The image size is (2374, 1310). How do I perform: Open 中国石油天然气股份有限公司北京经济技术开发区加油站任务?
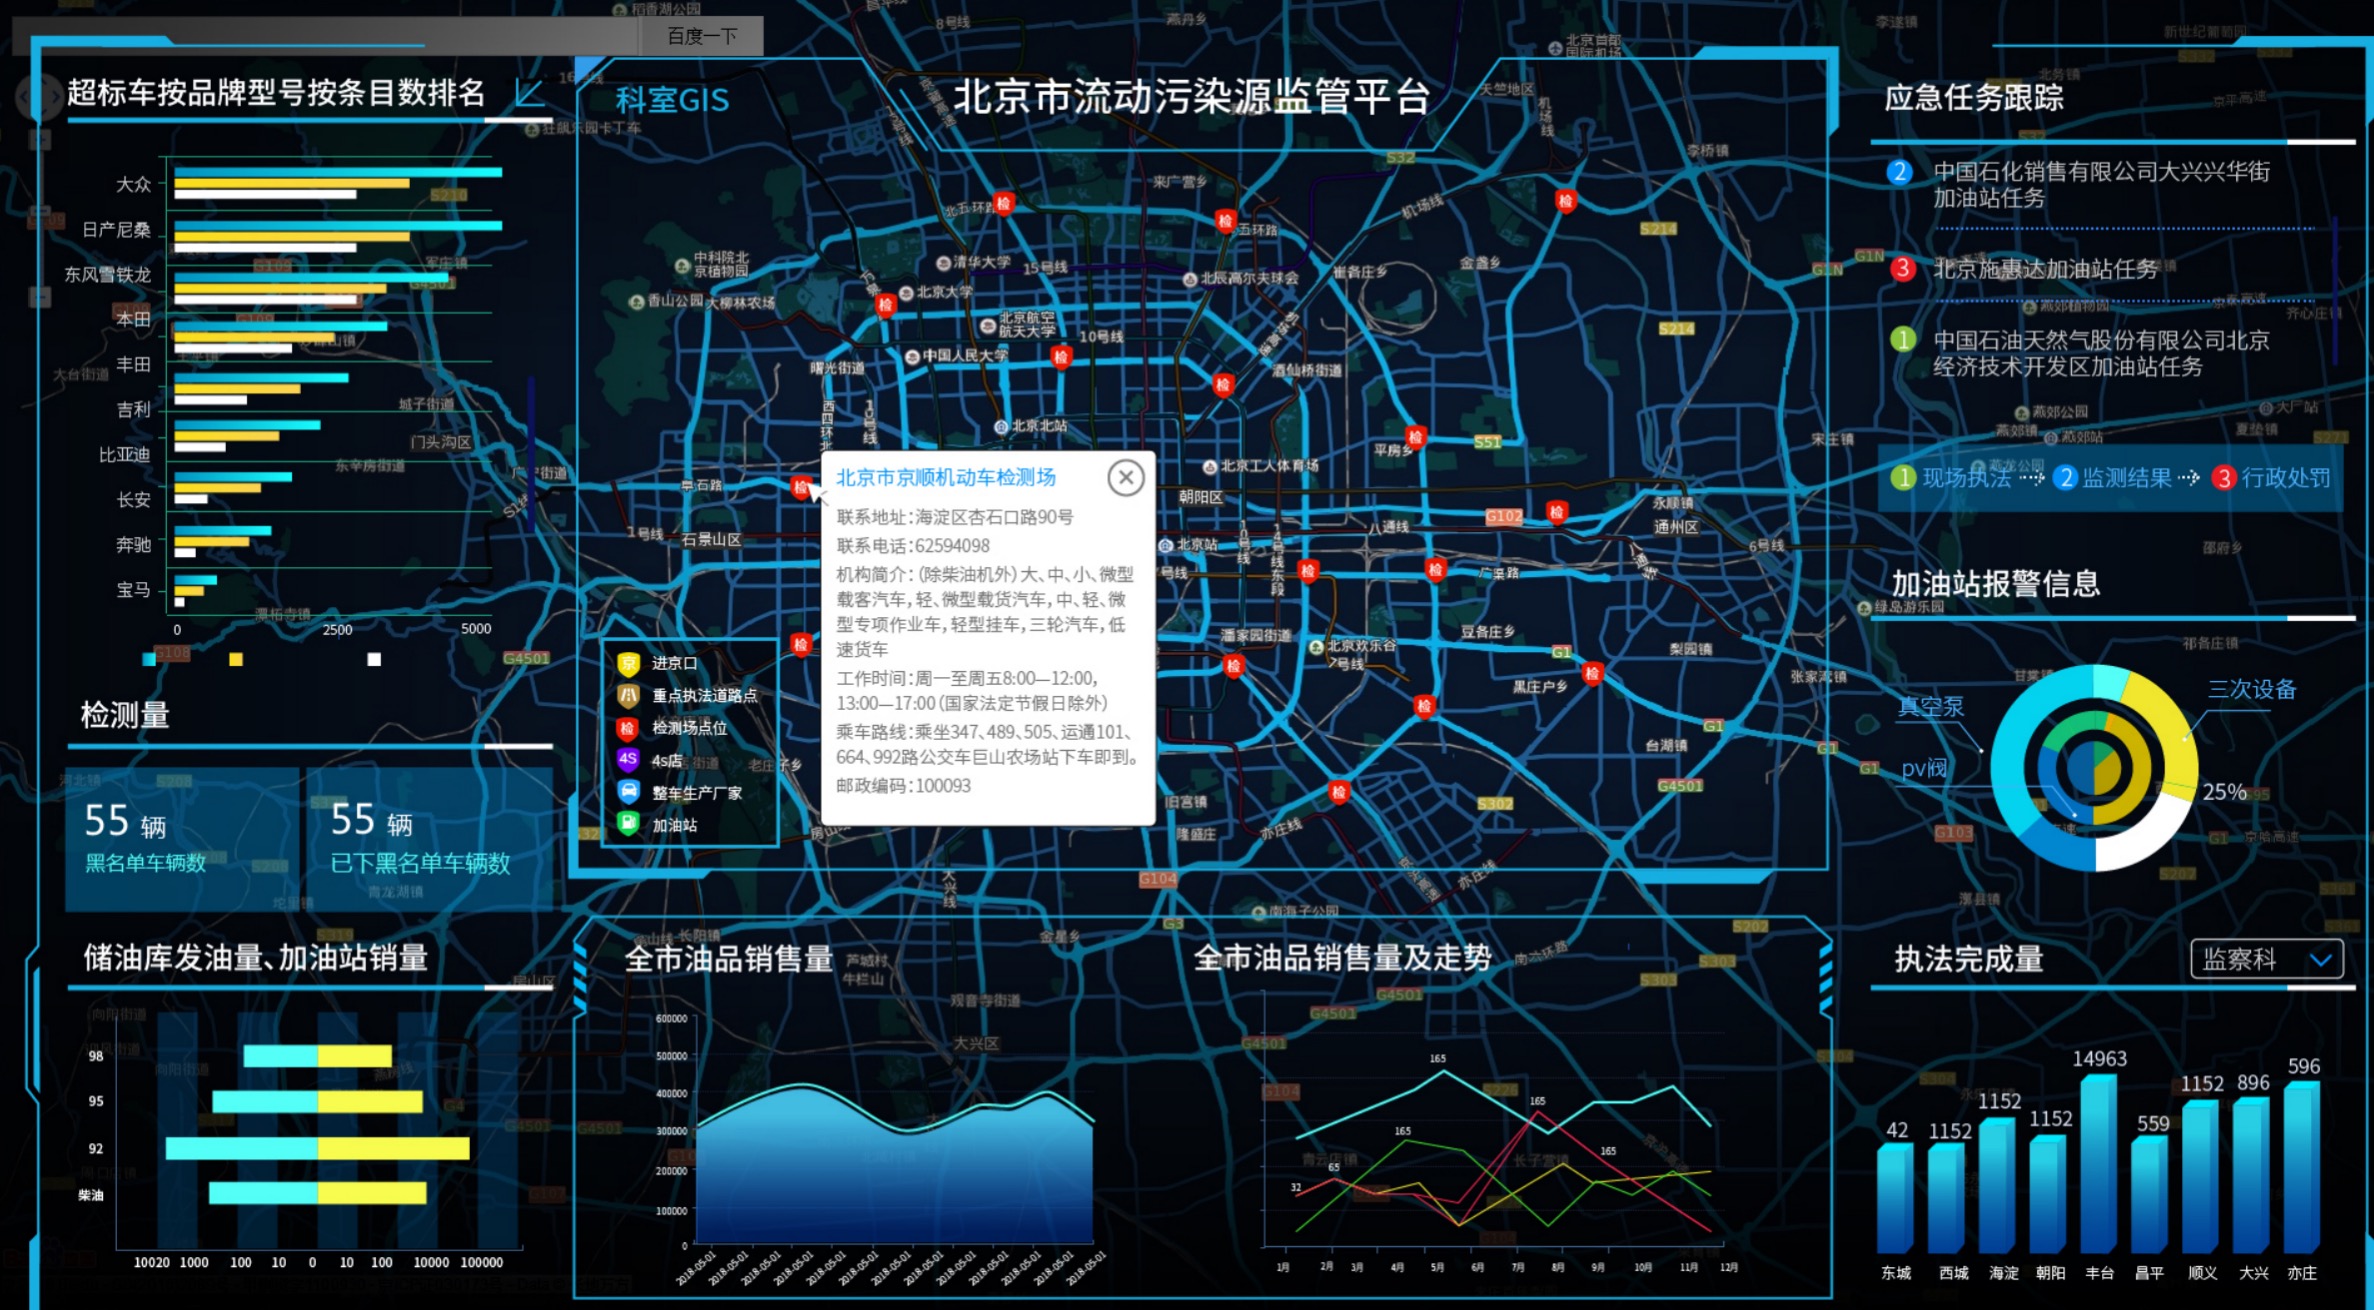click(x=2101, y=353)
